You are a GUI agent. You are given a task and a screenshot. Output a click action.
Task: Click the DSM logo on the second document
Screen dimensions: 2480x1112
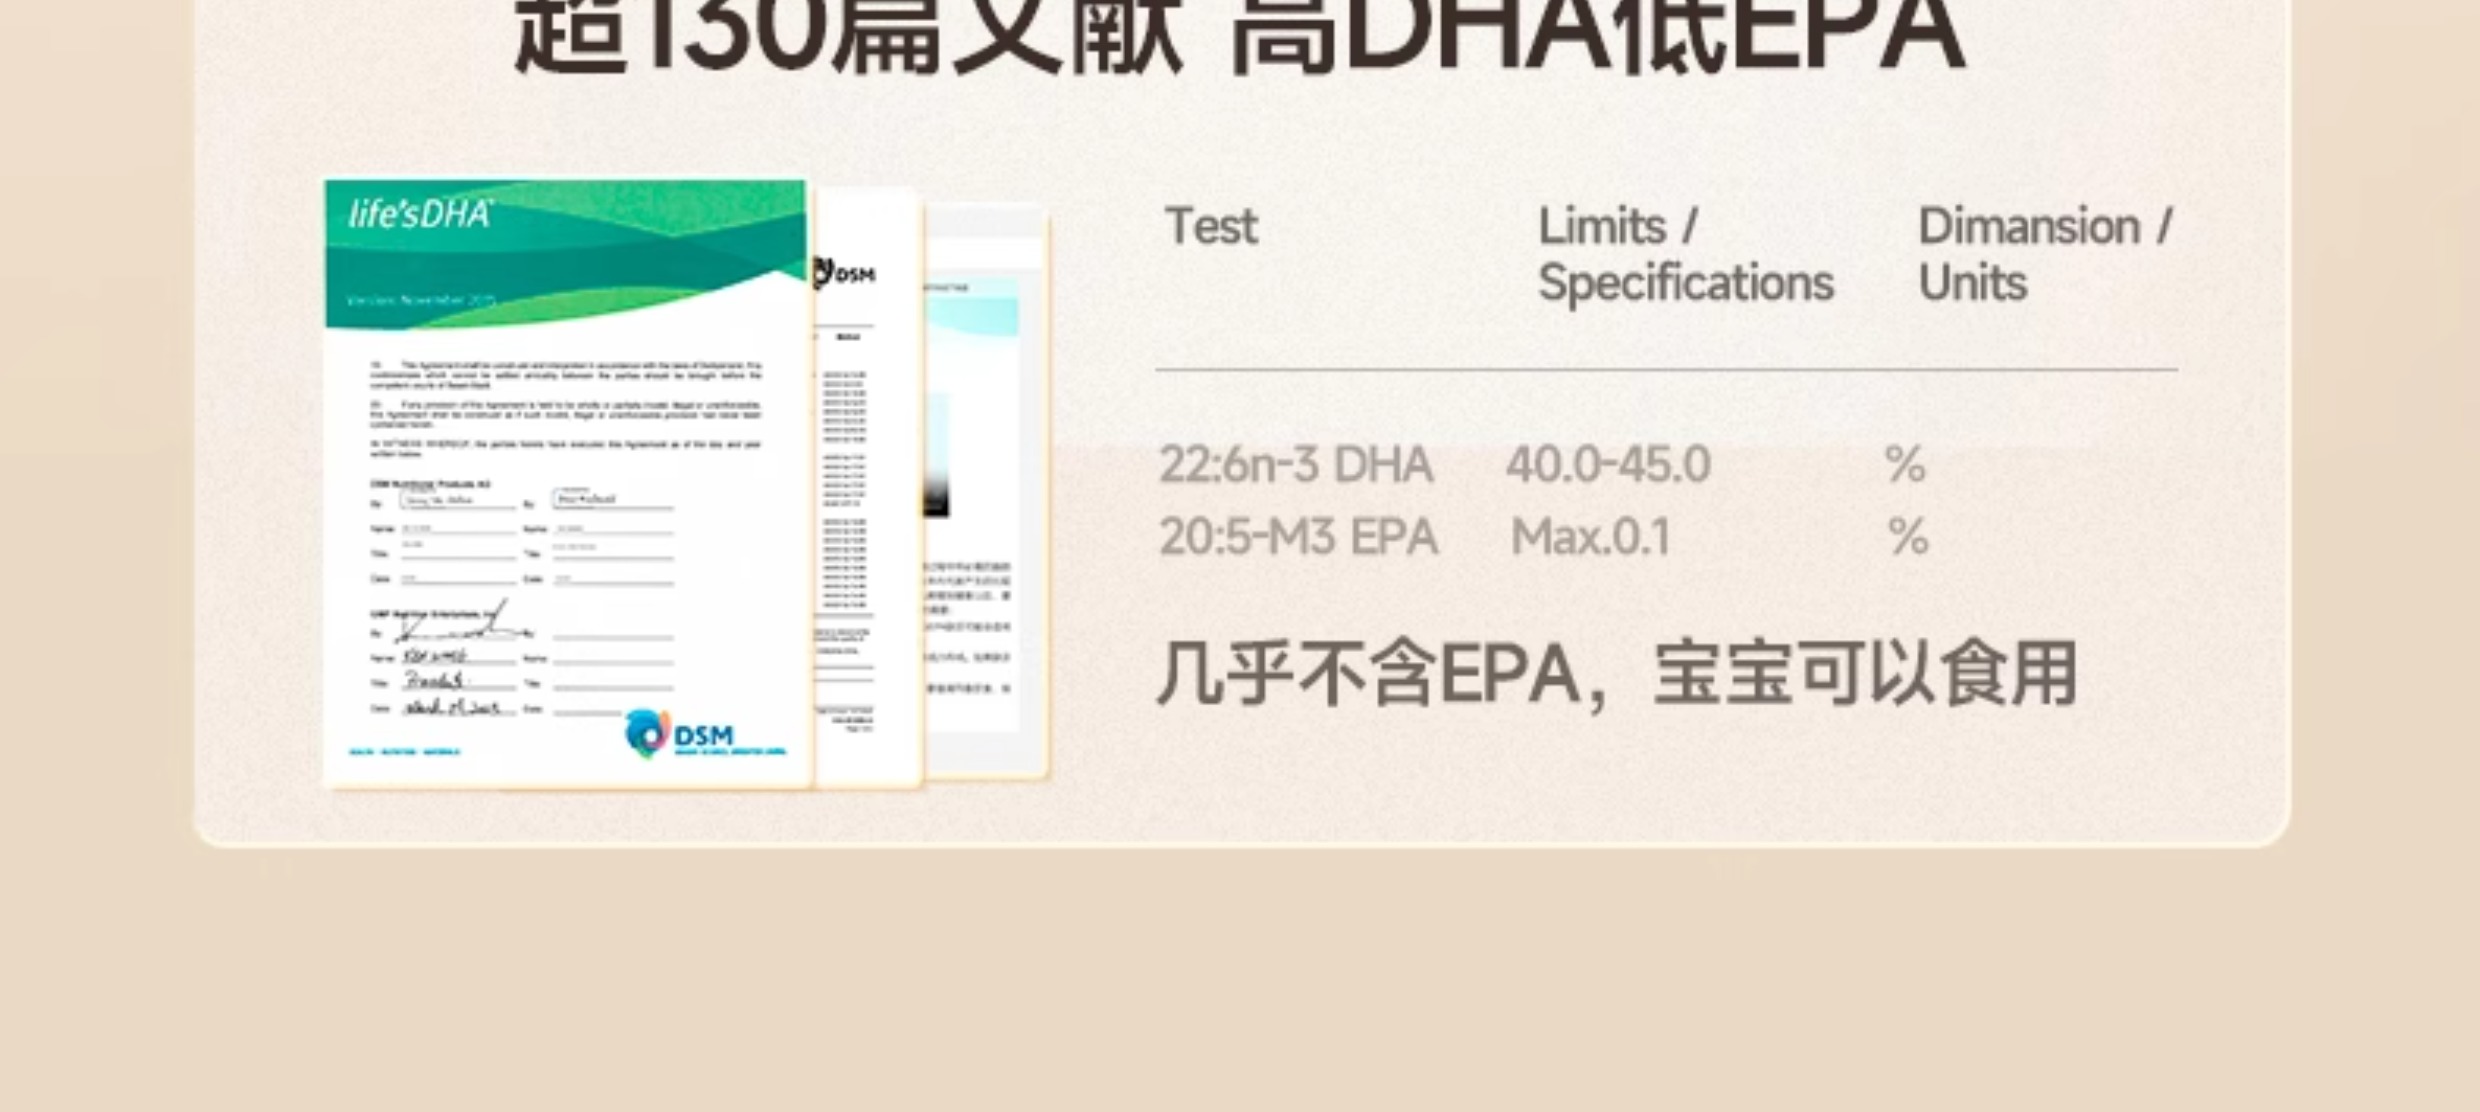[846, 273]
